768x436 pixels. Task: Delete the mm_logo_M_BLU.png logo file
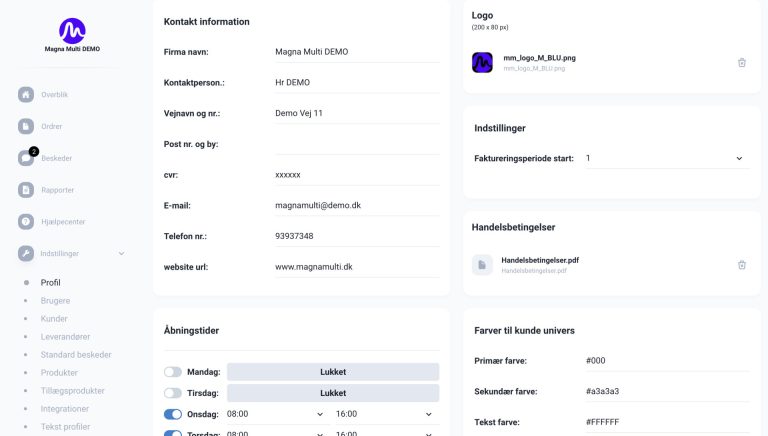pos(742,63)
